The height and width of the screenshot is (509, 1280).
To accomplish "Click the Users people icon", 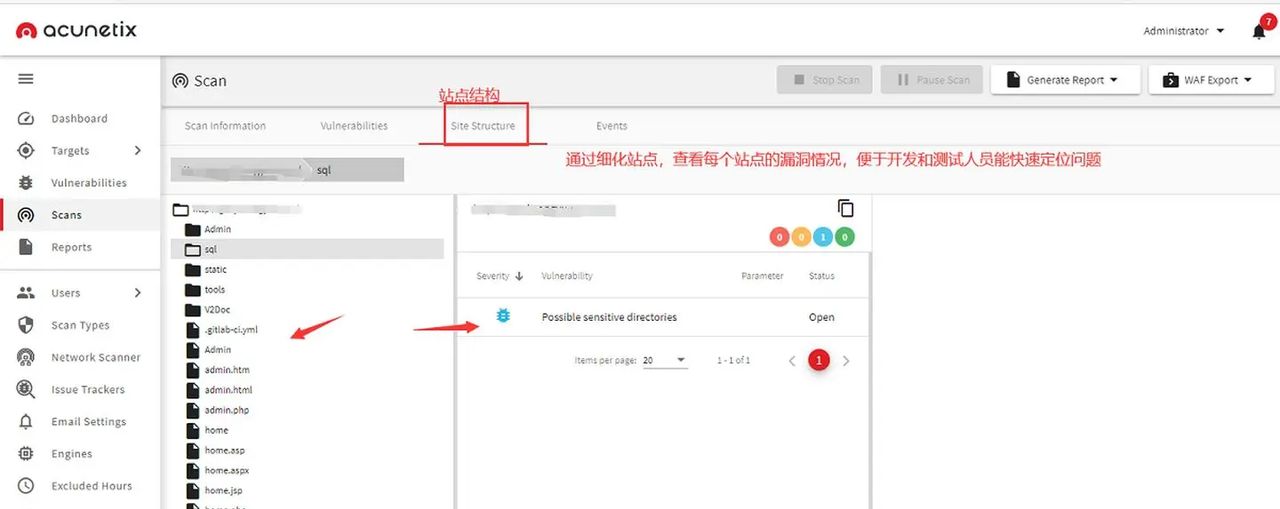I will pos(27,293).
